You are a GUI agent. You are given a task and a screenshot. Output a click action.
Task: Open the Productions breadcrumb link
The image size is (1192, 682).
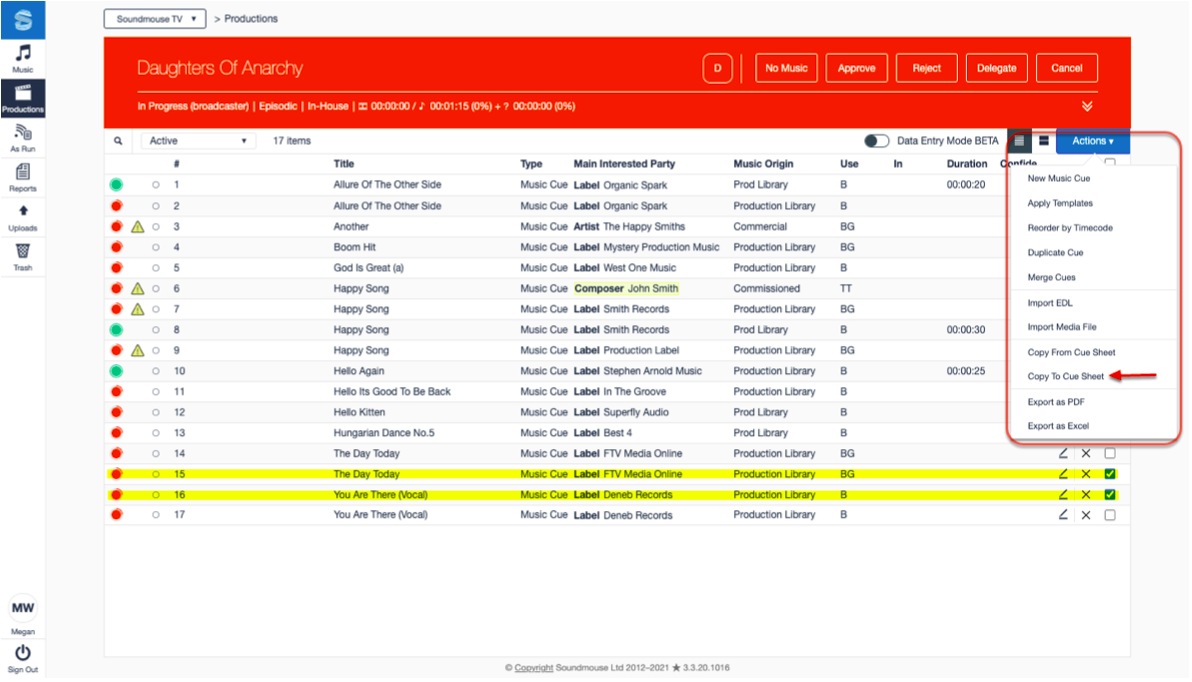point(251,19)
